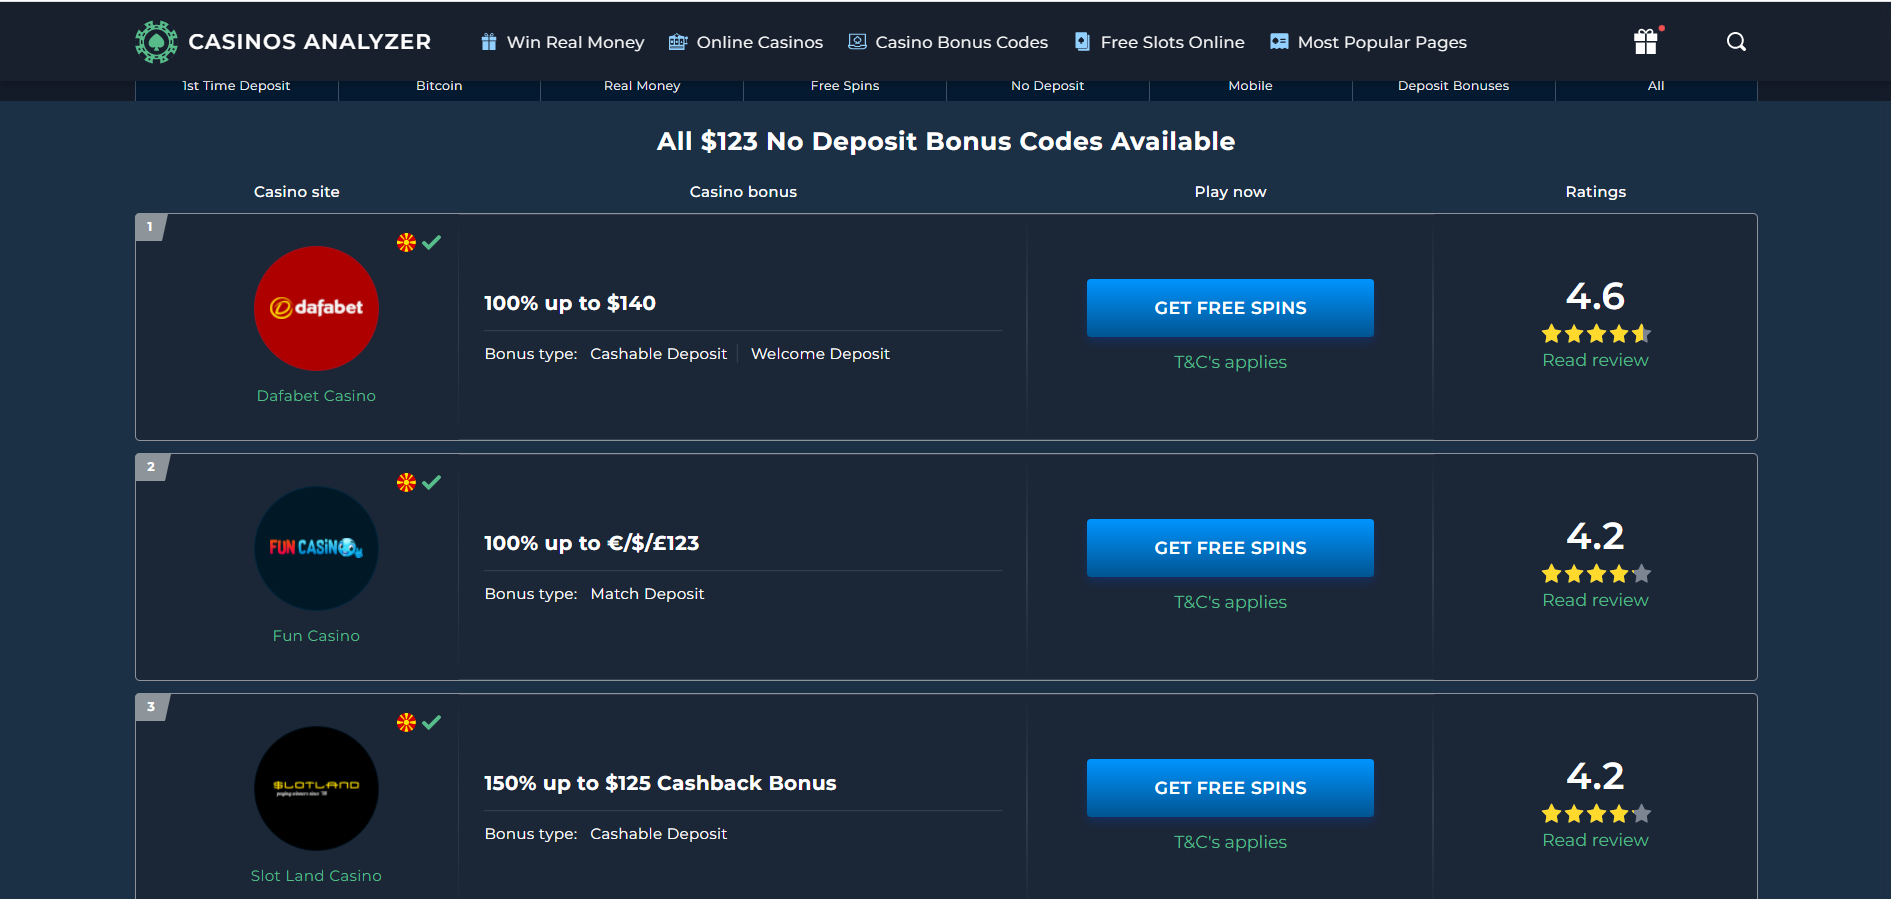The width and height of the screenshot is (1891, 899).
Task: Click the '100% up to $140' bonus title
Action: point(570,303)
